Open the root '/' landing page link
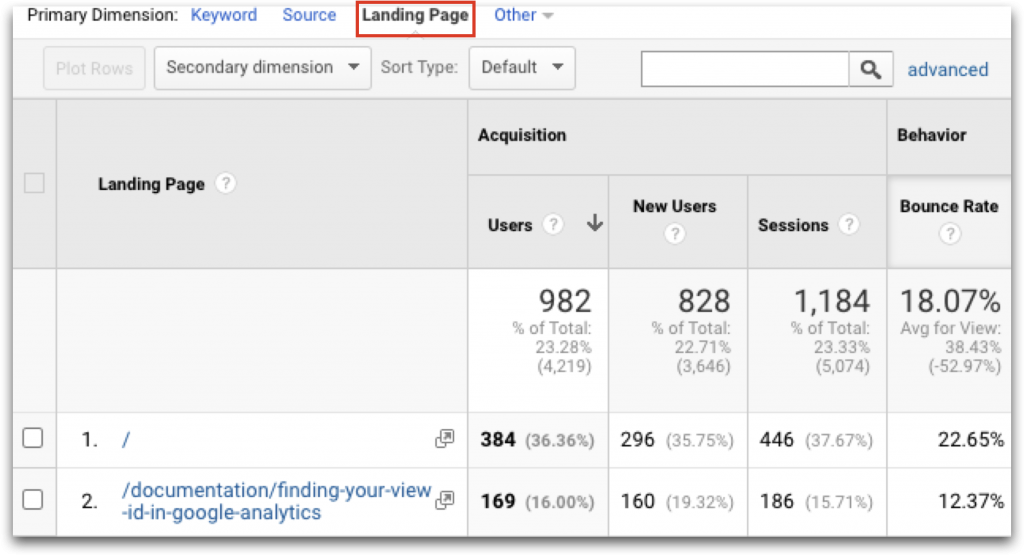Viewport: 1024px width, 556px height. coord(126,440)
